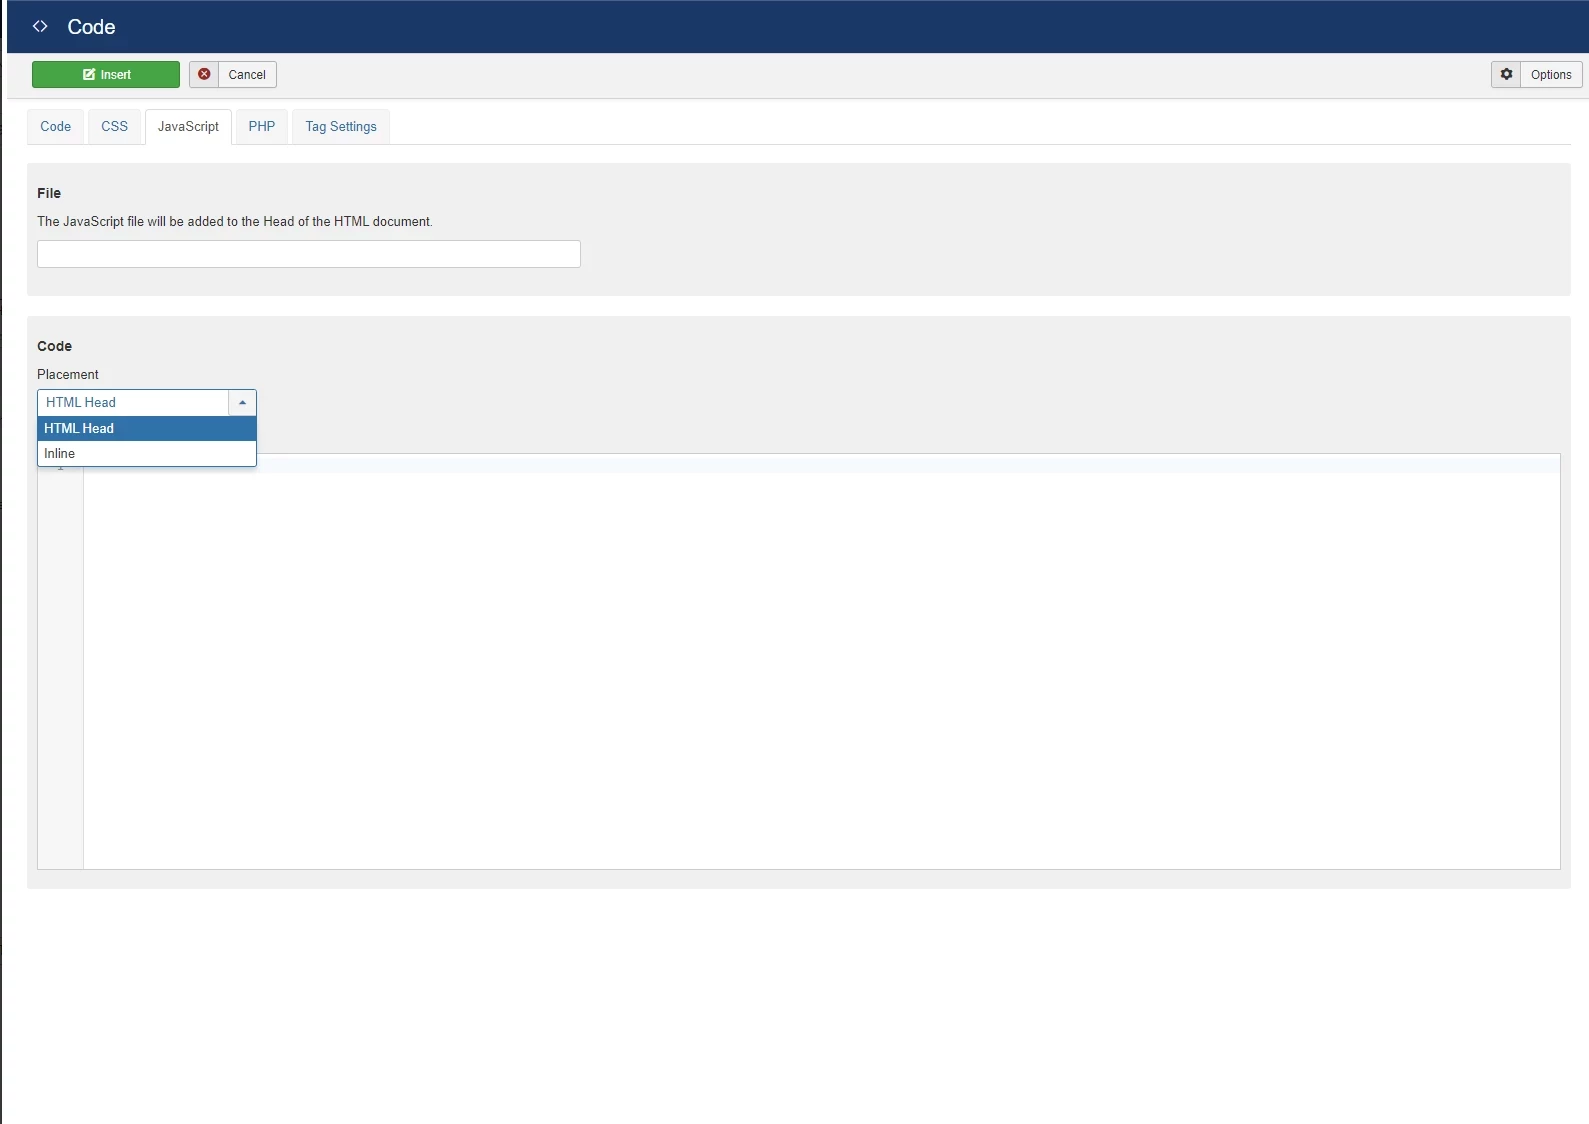Select the JavaScript tab

pyautogui.click(x=188, y=127)
